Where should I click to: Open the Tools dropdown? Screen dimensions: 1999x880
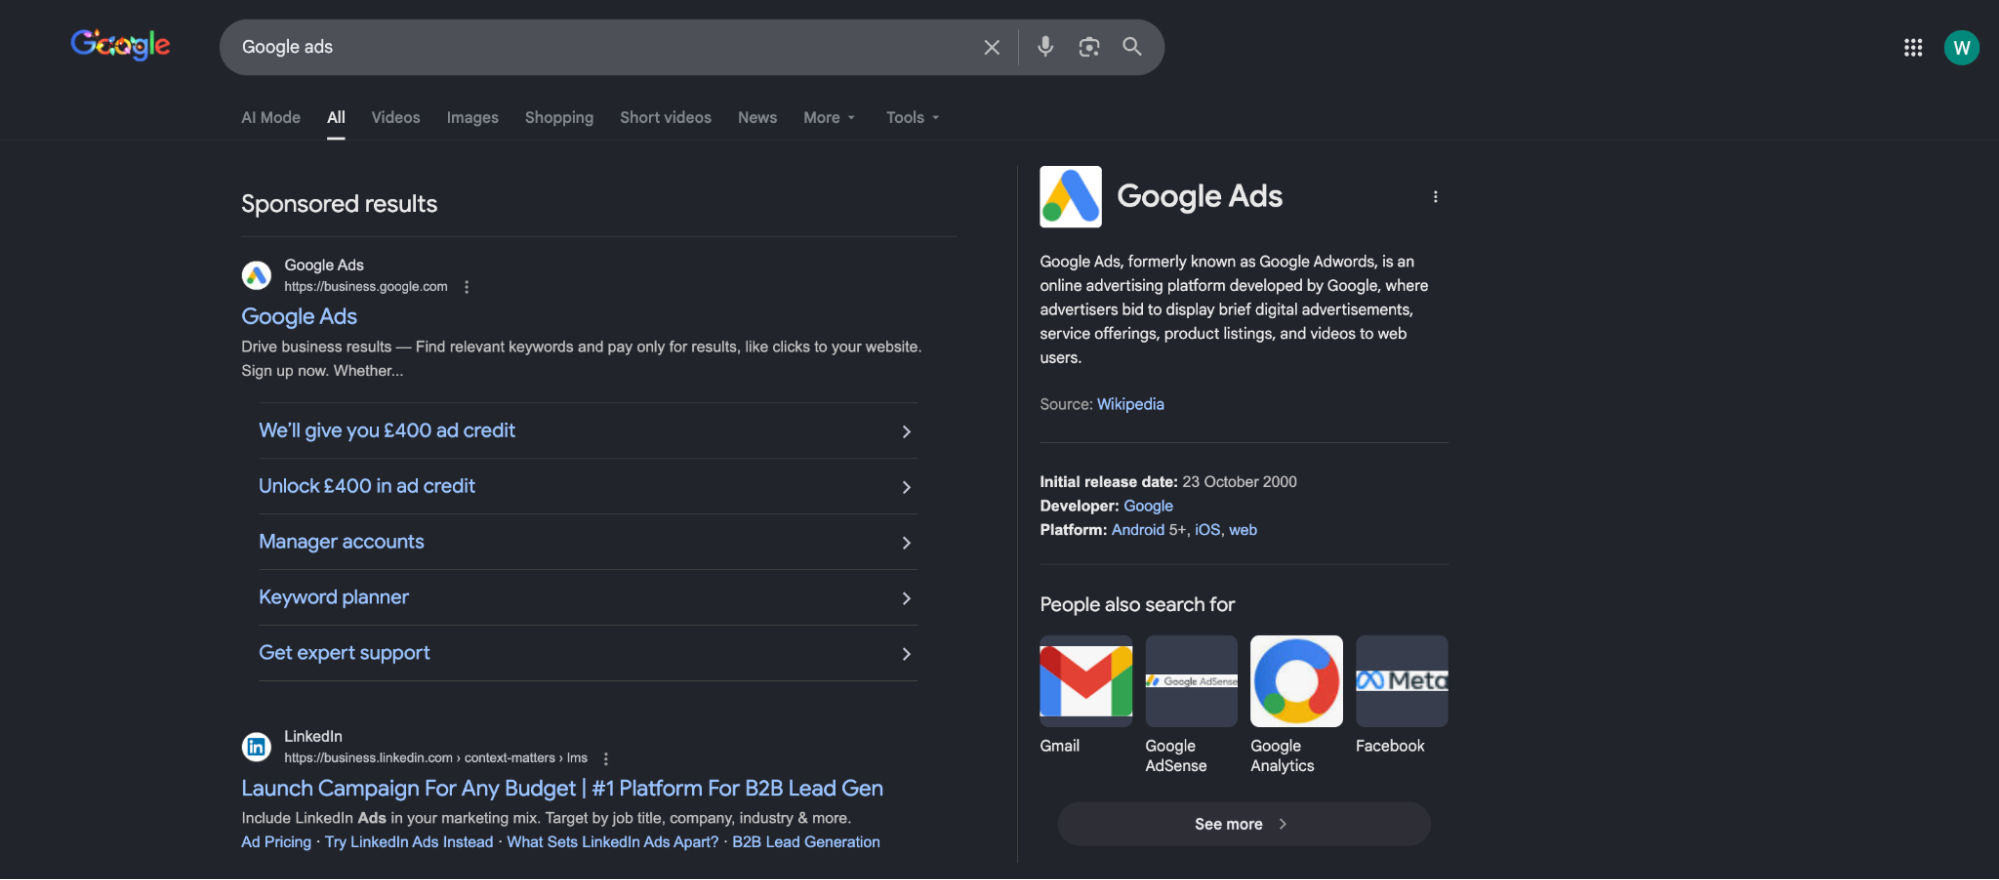pyautogui.click(x=912, y=118)
